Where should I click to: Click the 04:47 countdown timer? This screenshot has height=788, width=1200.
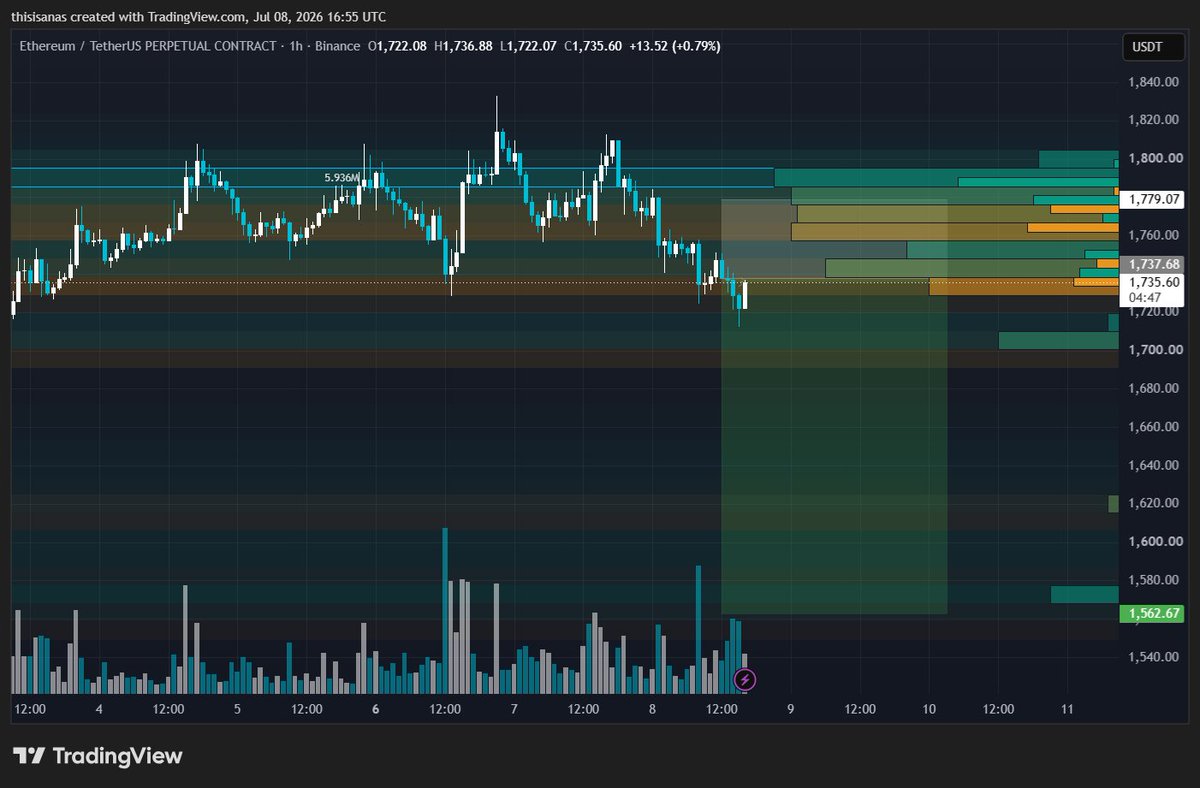[x=1144, y=298]
